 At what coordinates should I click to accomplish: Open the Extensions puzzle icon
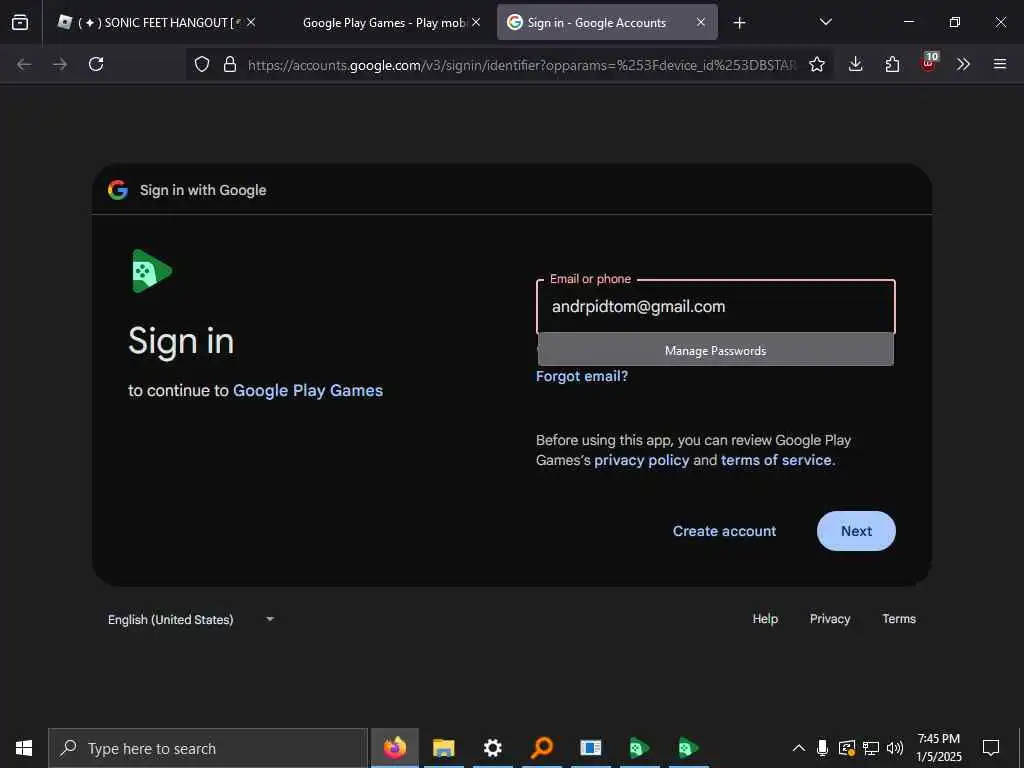coord(892,64)
